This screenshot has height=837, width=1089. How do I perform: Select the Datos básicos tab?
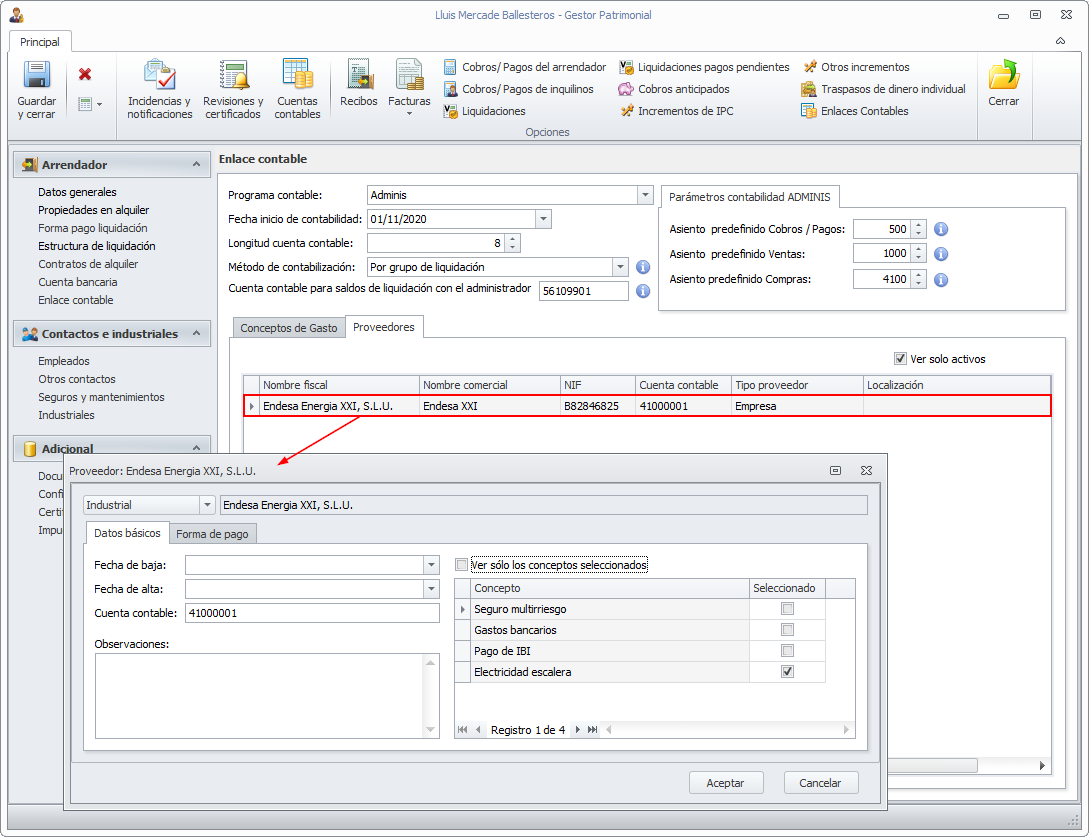tap(127, 533)
